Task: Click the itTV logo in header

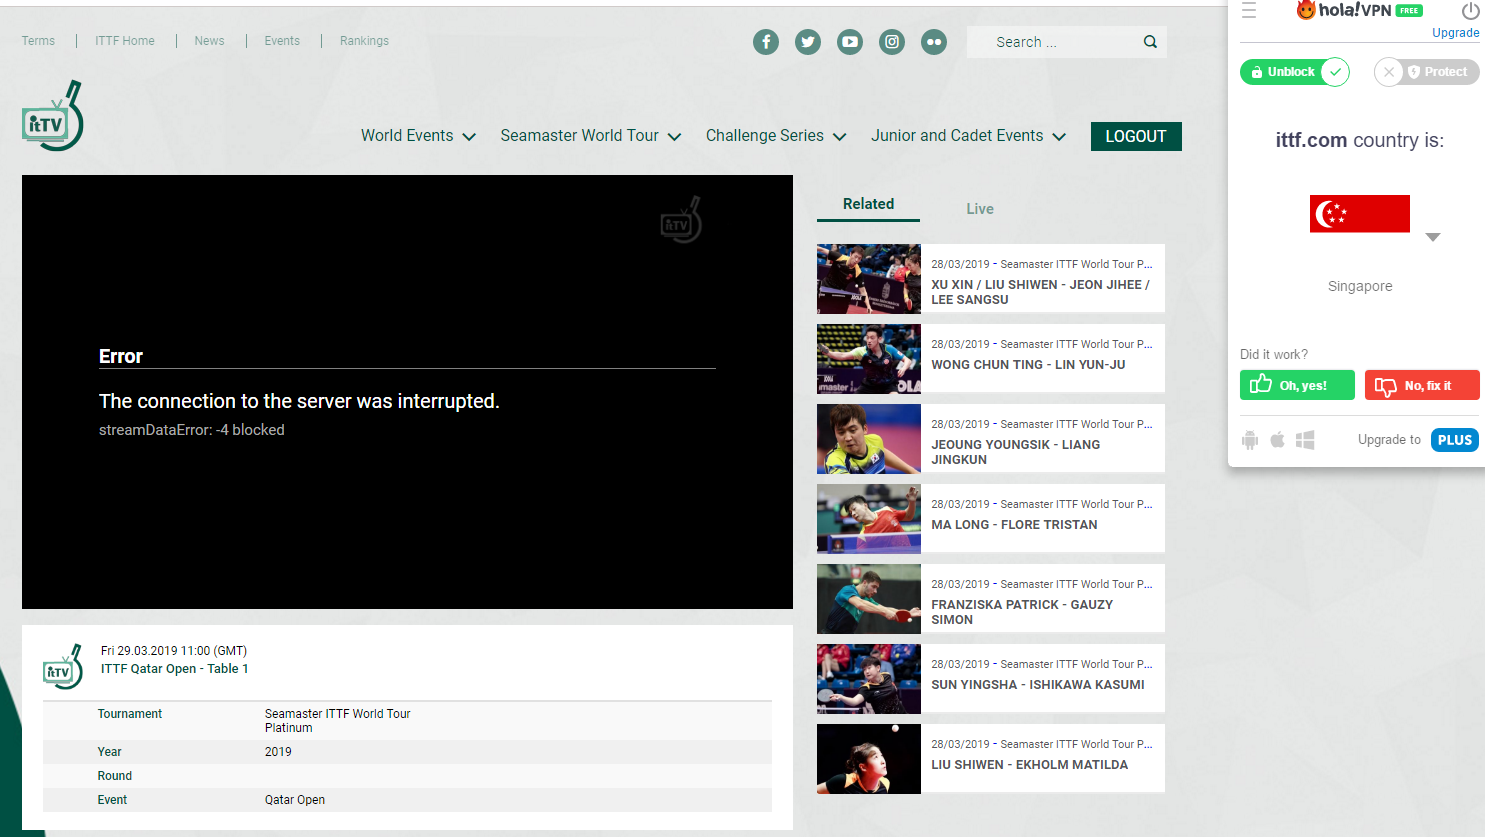Action: coord(53,117)
